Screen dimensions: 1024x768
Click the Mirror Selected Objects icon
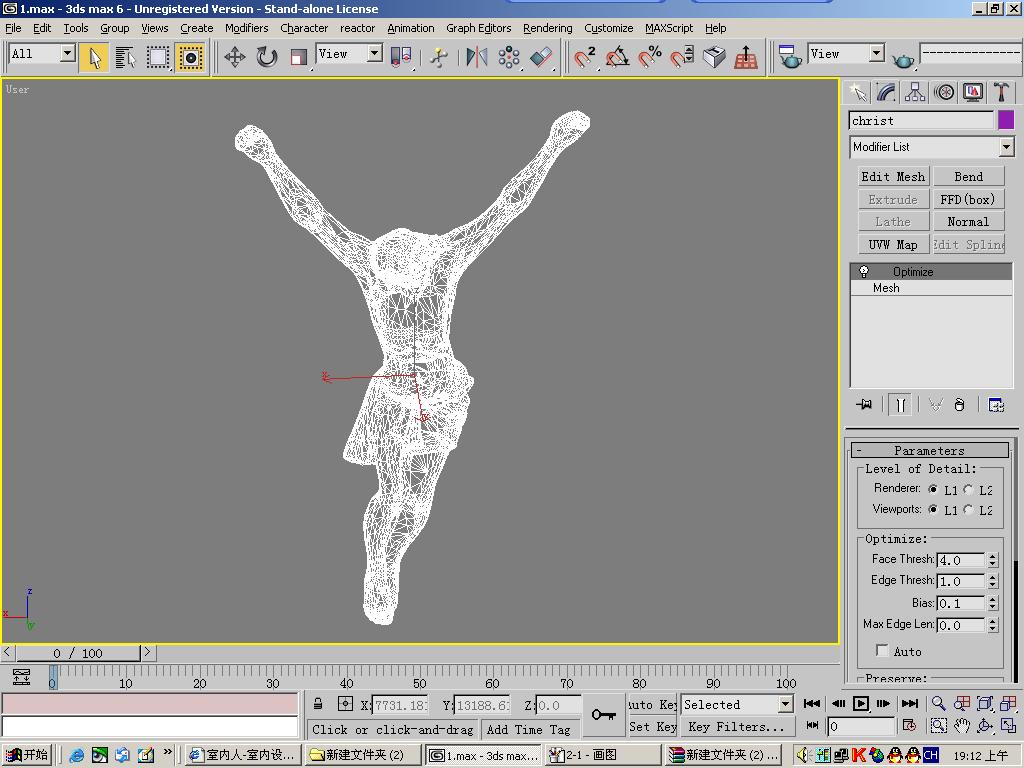click(476, 57)
